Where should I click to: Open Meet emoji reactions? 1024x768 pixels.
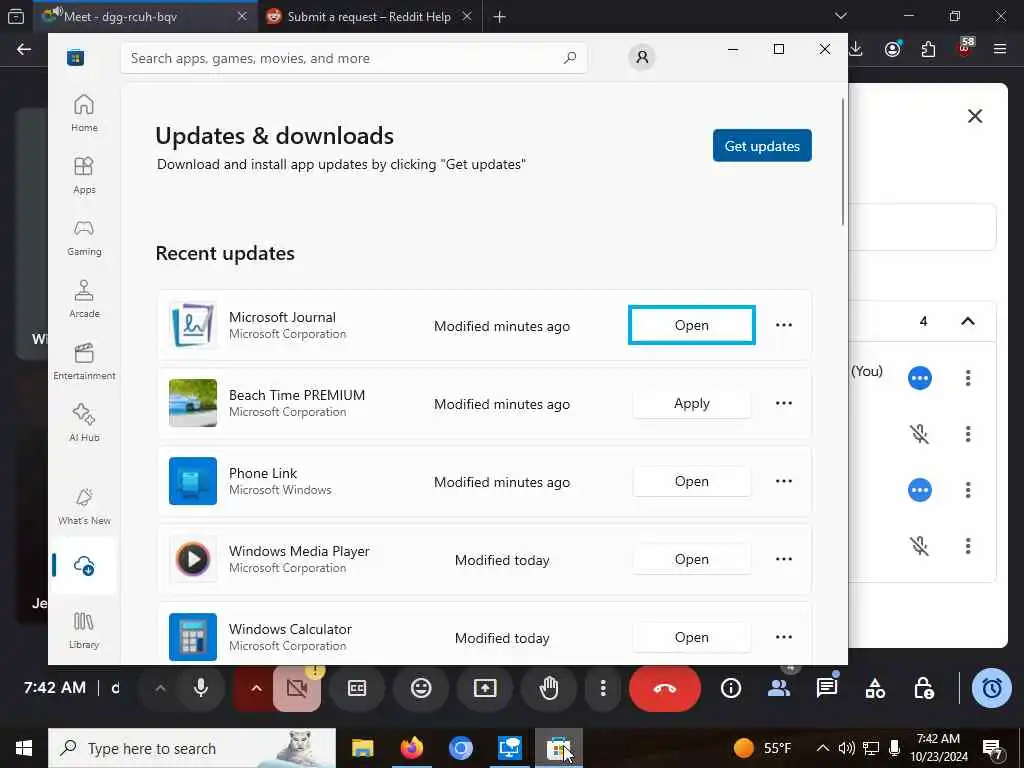(x=421, y=688)
